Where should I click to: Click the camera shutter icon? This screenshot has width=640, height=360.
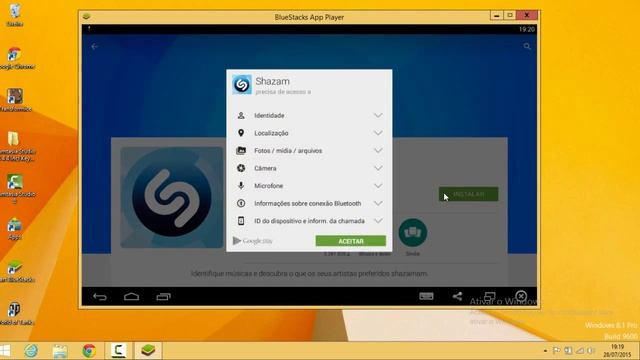[241, 168]
